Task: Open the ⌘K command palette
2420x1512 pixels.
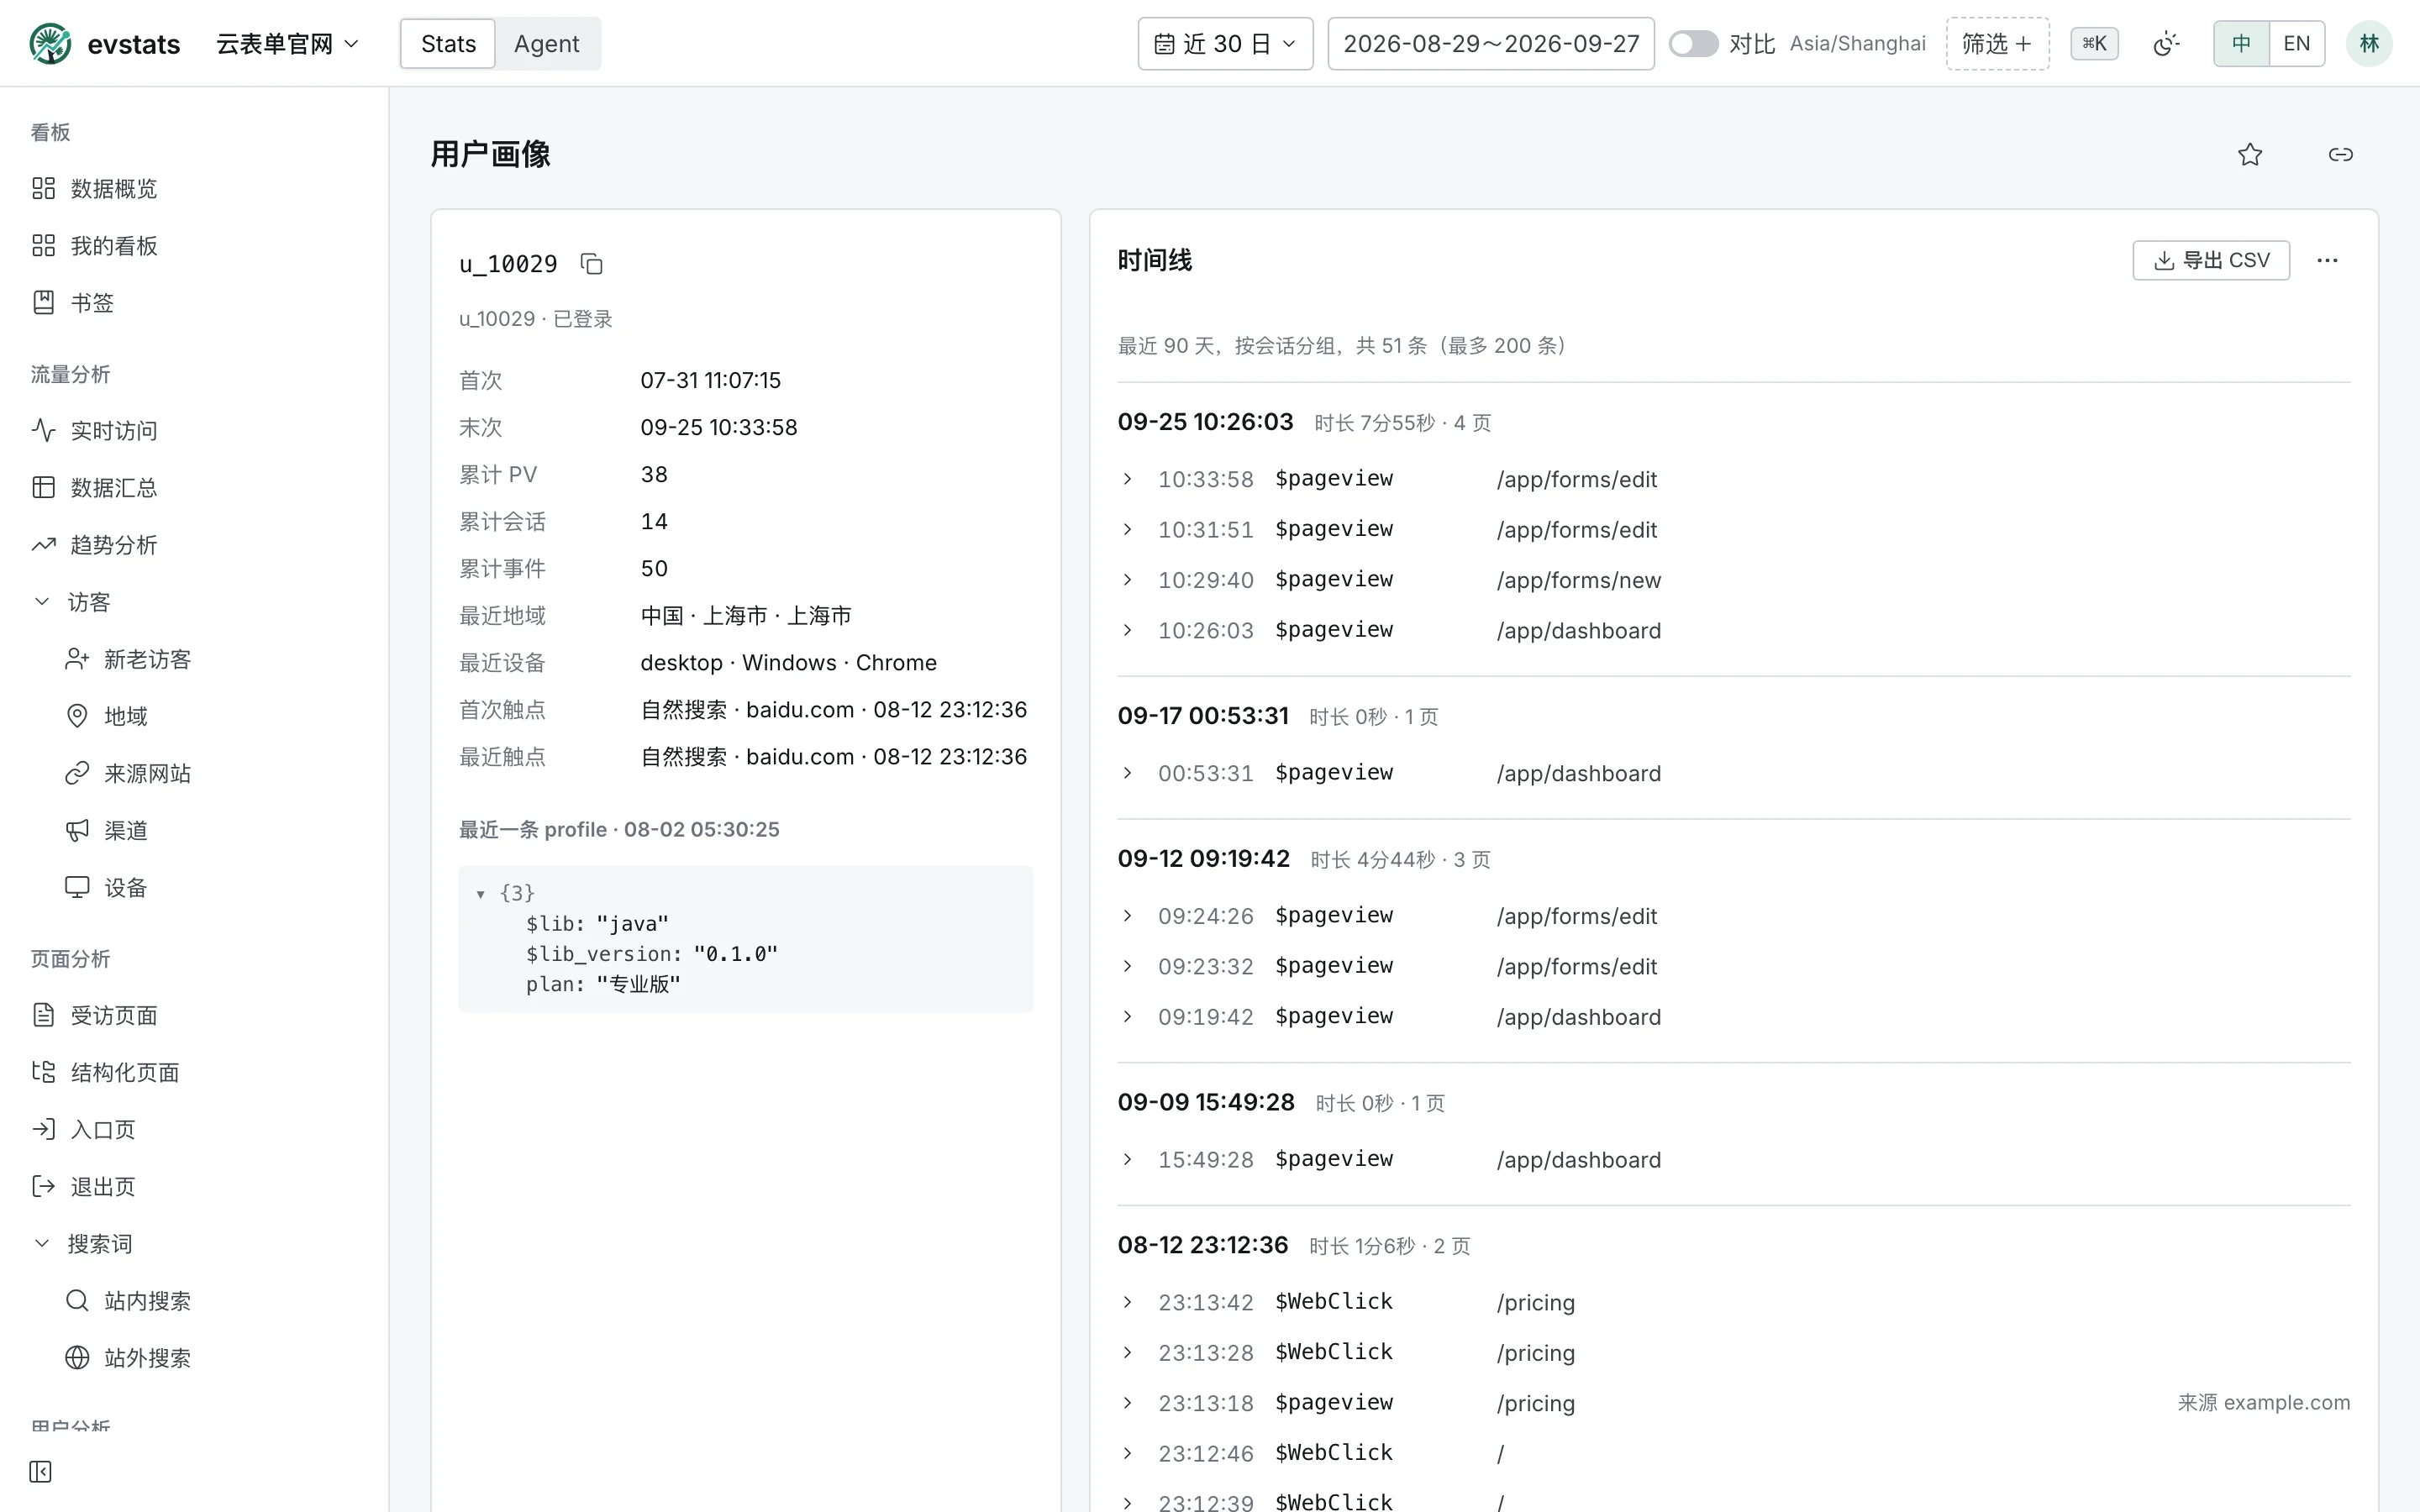Action: (x=2094, y=44)
